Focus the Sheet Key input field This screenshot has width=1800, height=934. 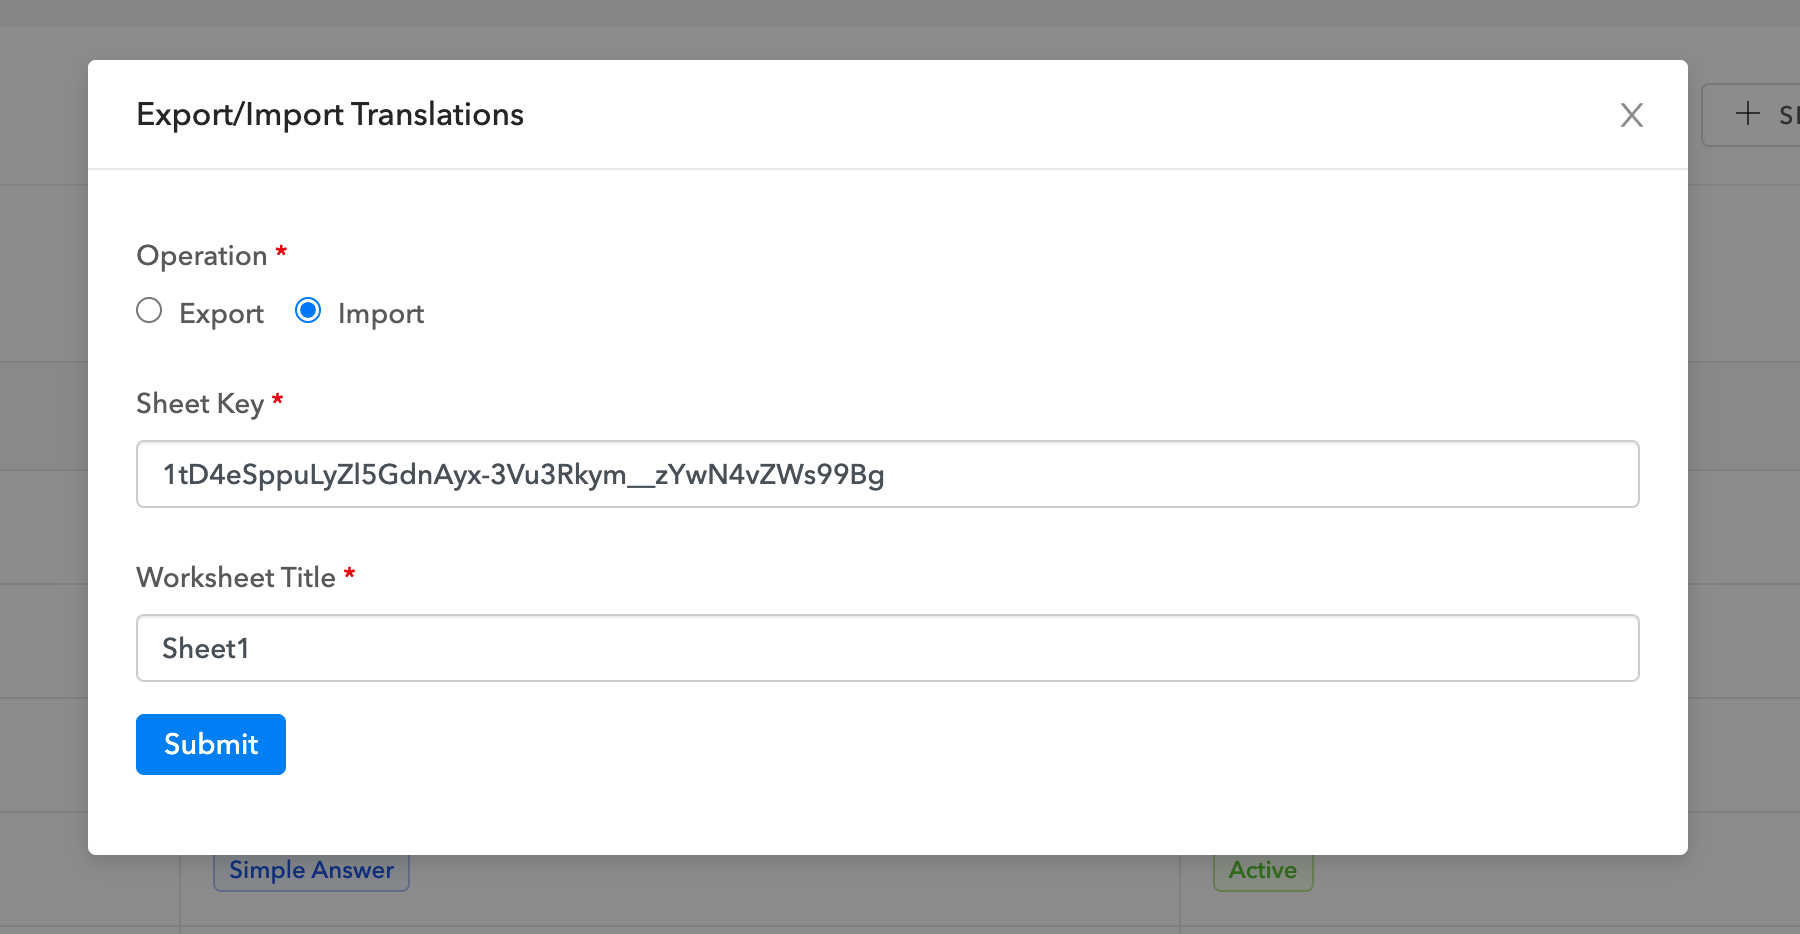[1200, 474]
